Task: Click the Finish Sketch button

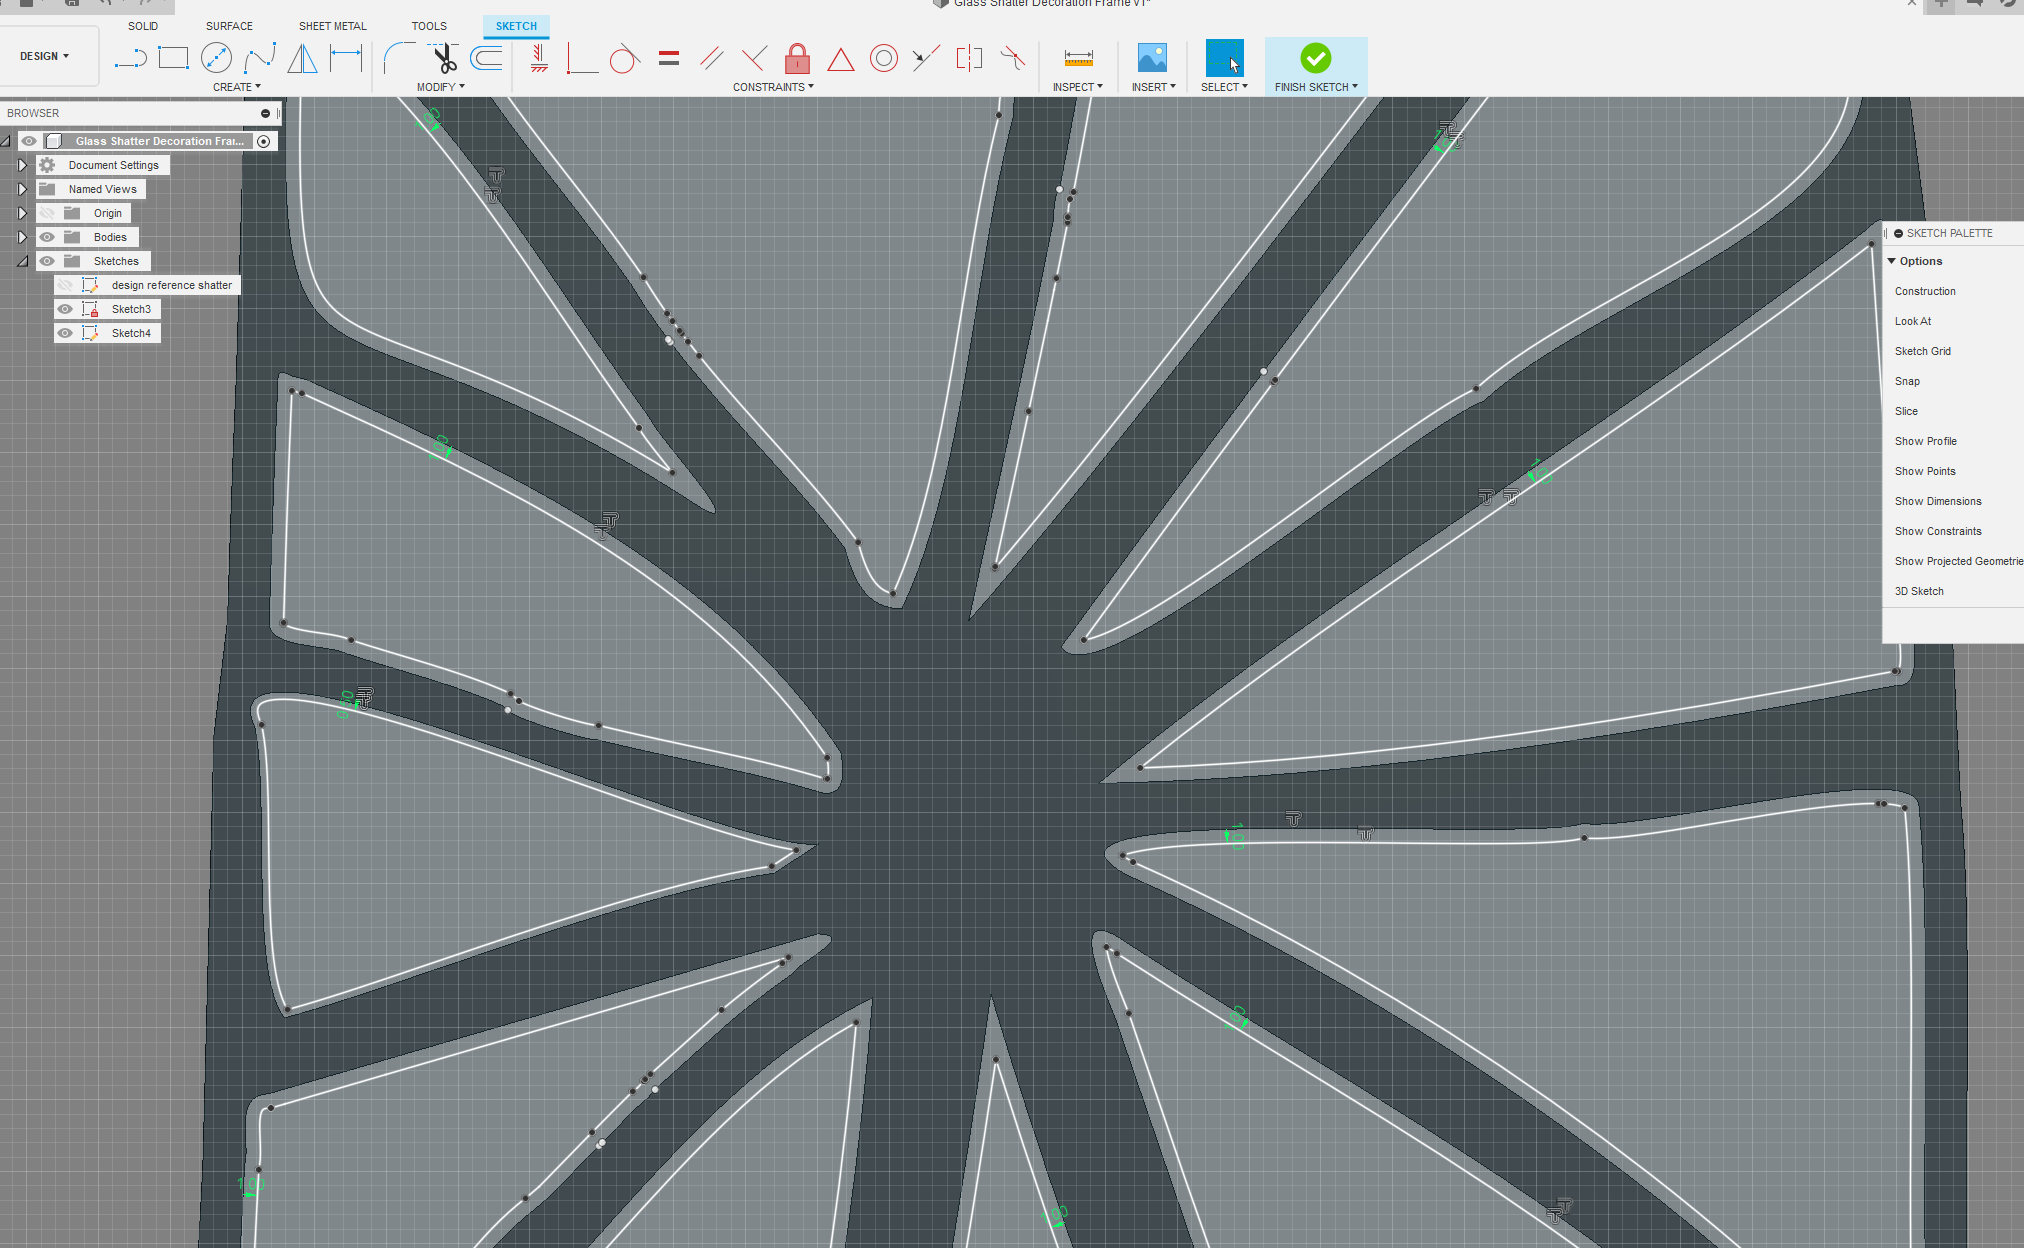Action: coord(1315,57)
